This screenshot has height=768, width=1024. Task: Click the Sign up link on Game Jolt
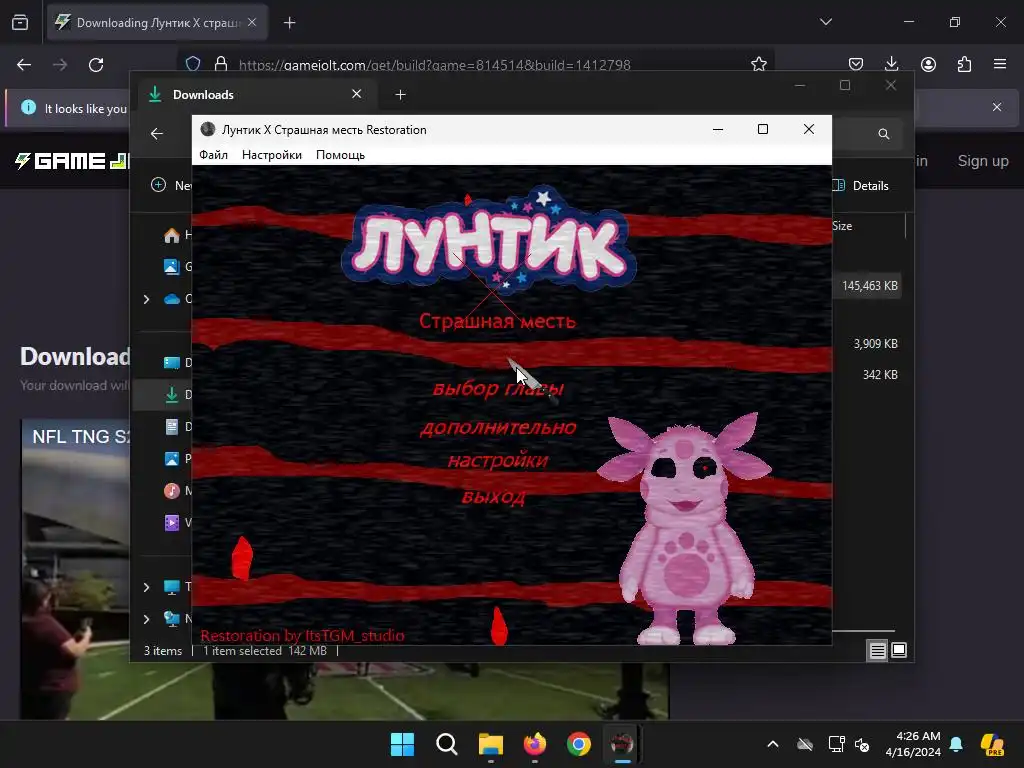(983, 161)
